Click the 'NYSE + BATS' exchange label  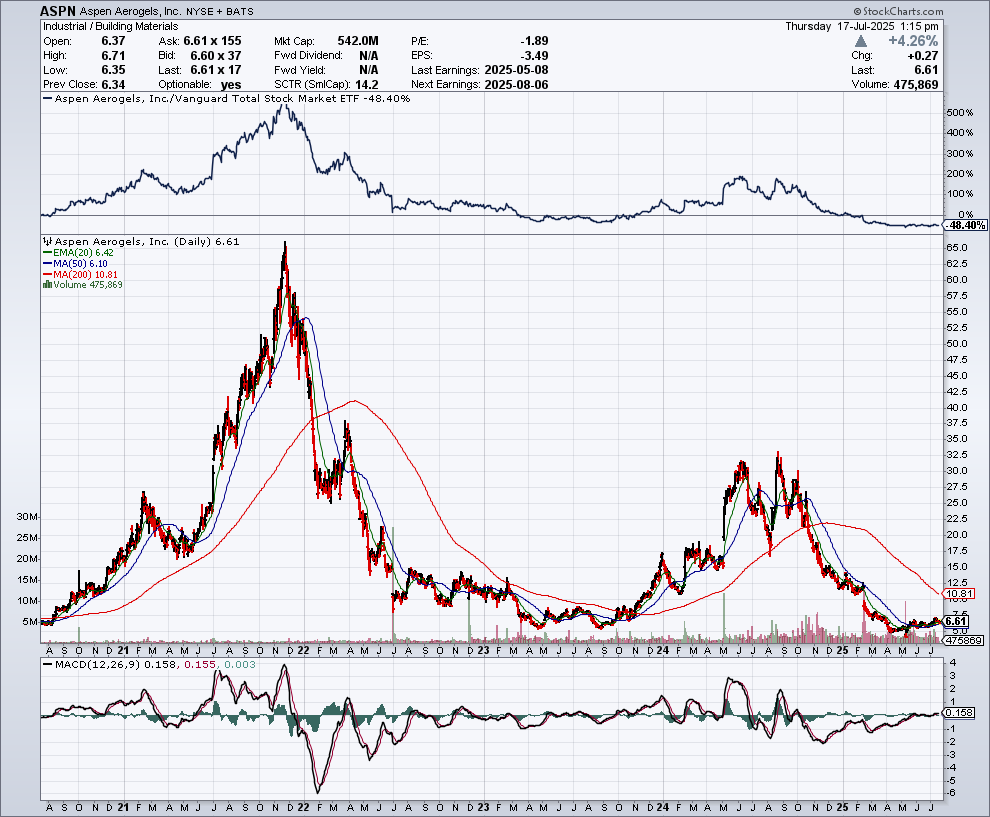[x=220, y=12]
